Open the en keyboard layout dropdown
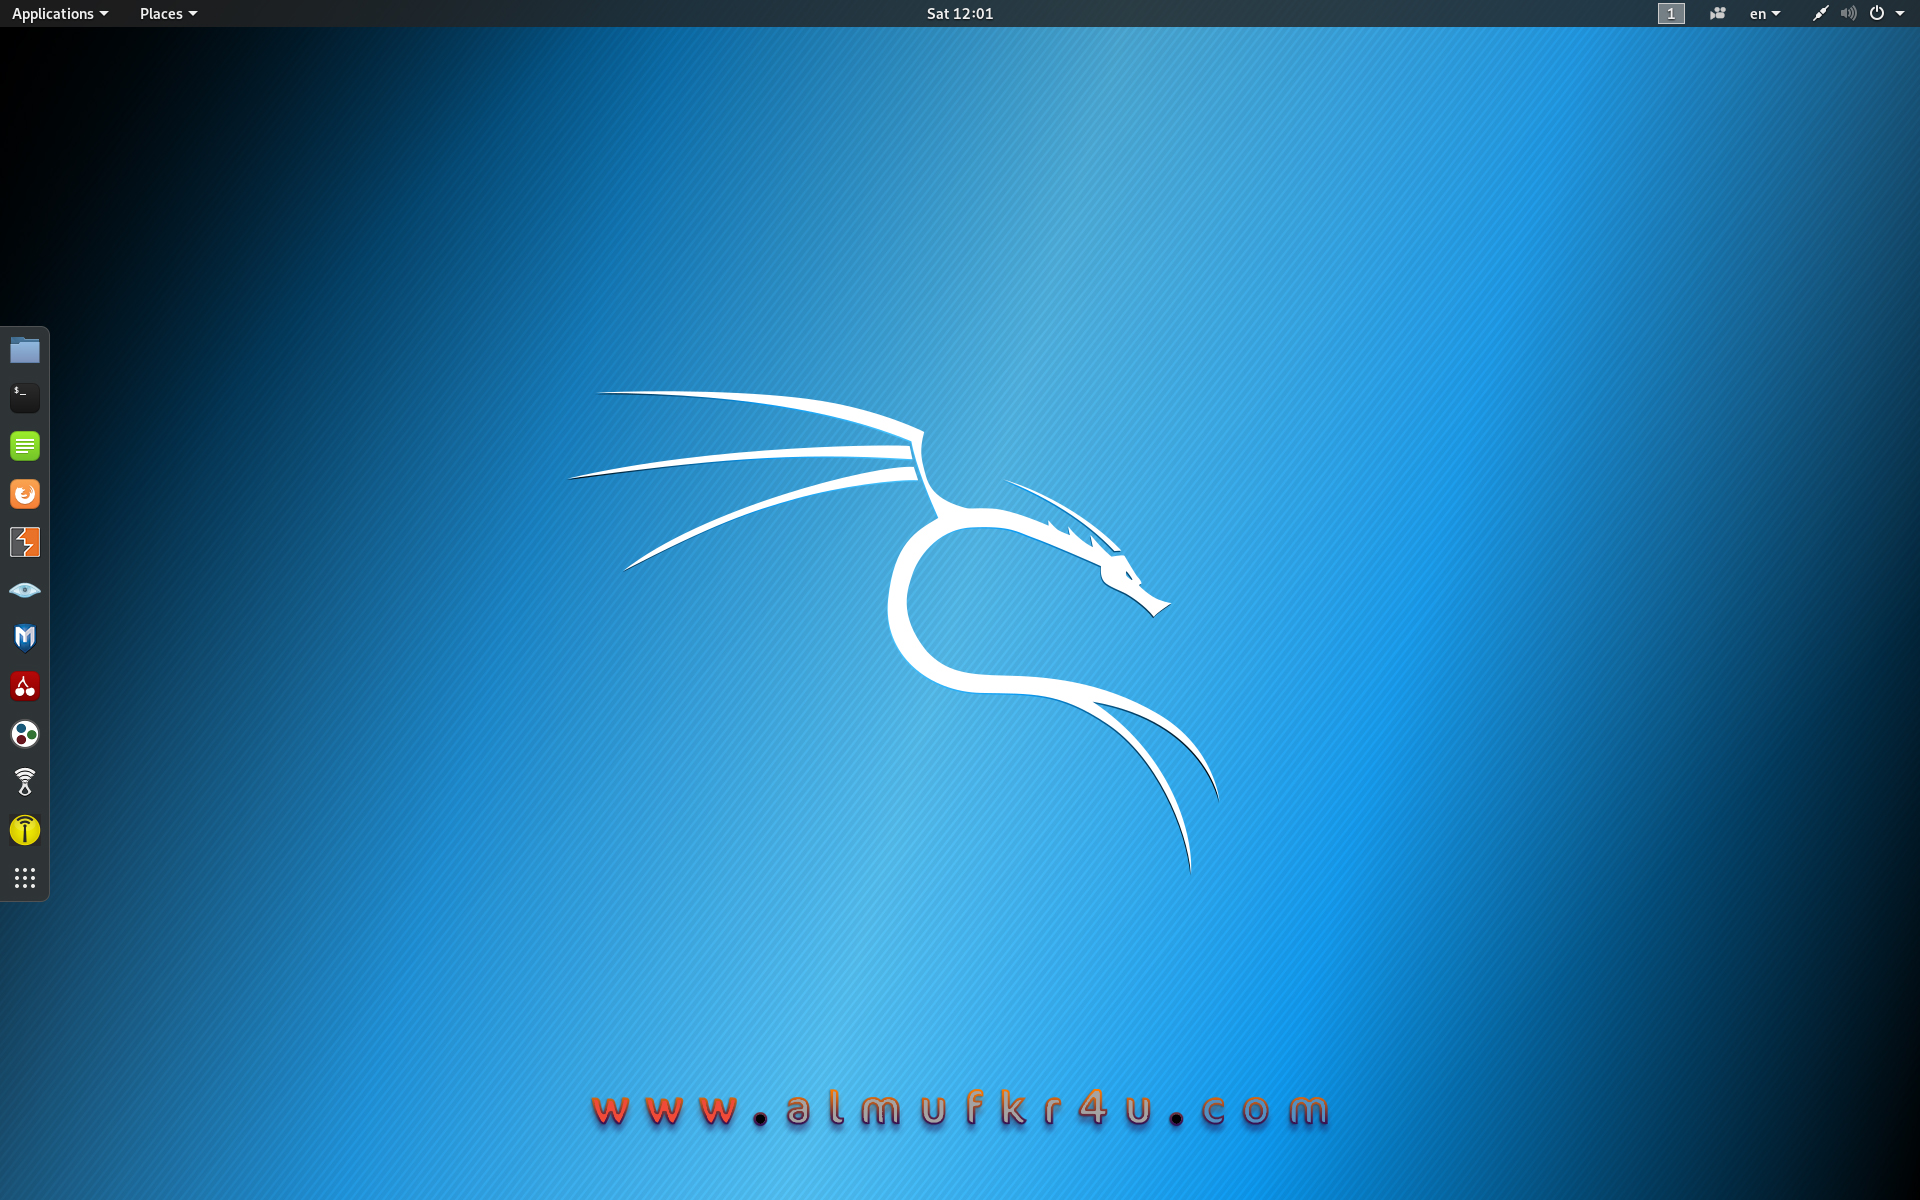This screenshot has height=1200, width=1920. [1765, 13]
